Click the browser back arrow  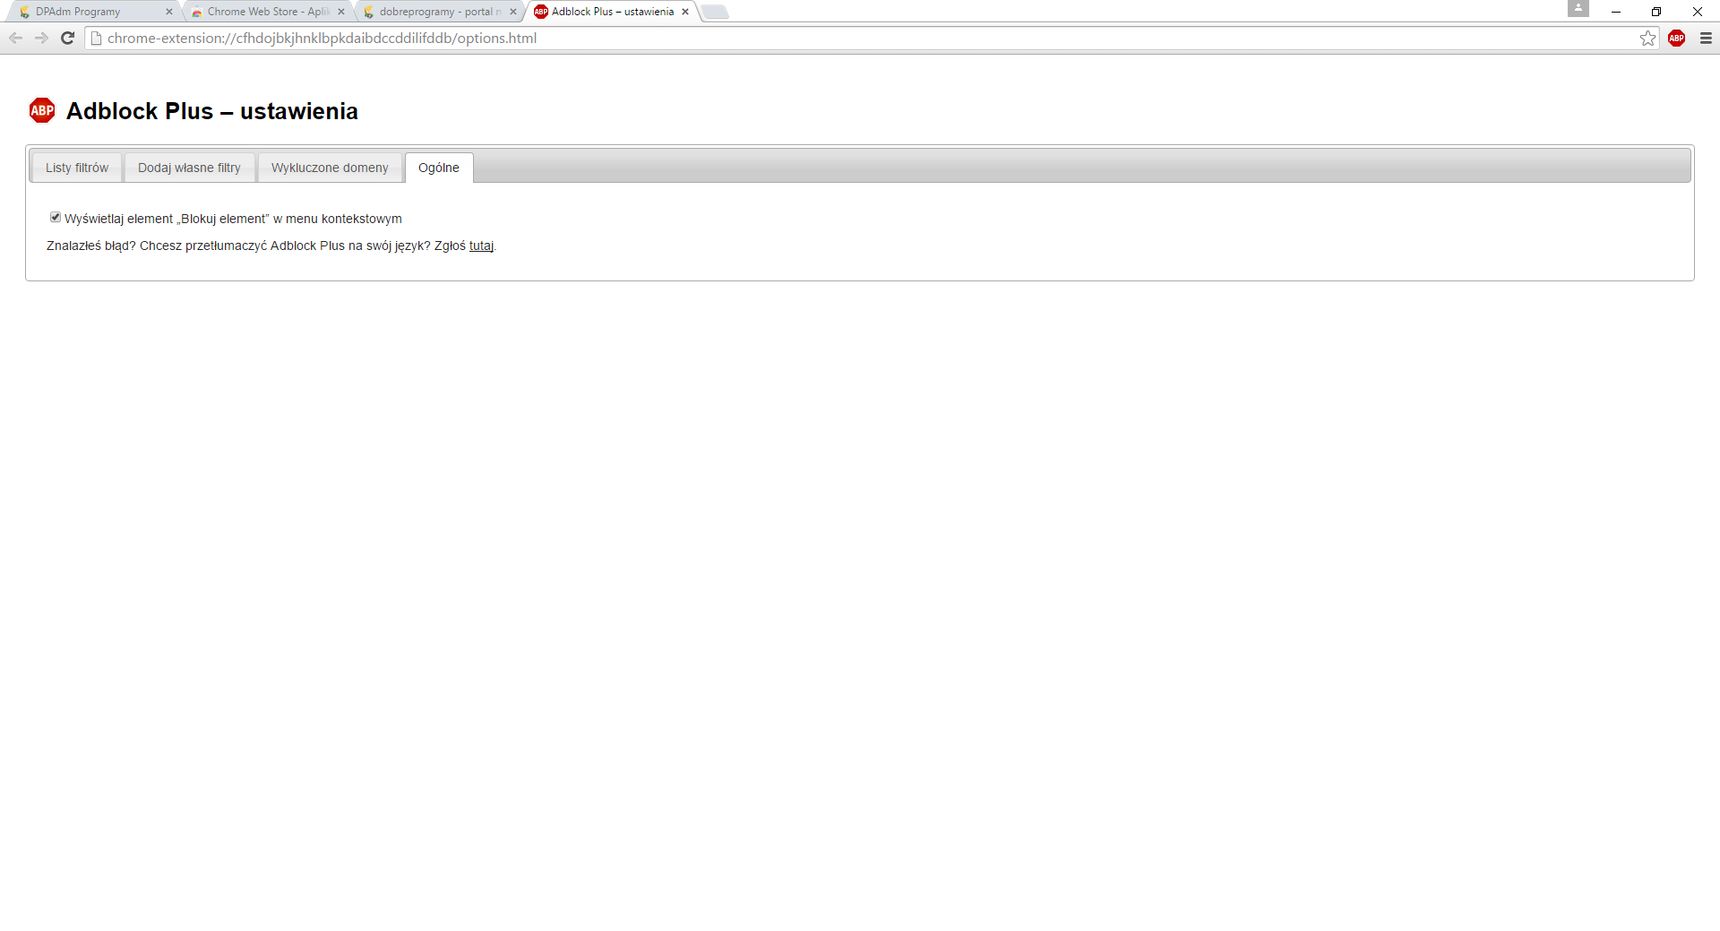15,38
